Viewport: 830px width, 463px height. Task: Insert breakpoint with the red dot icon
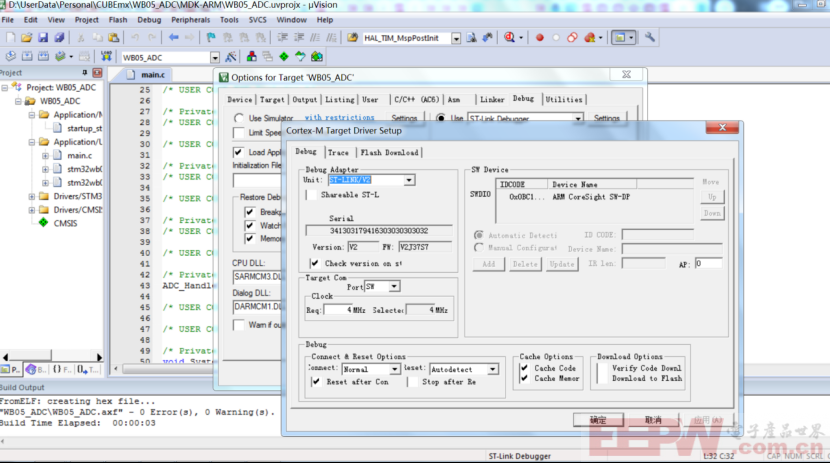coord(539,38)
